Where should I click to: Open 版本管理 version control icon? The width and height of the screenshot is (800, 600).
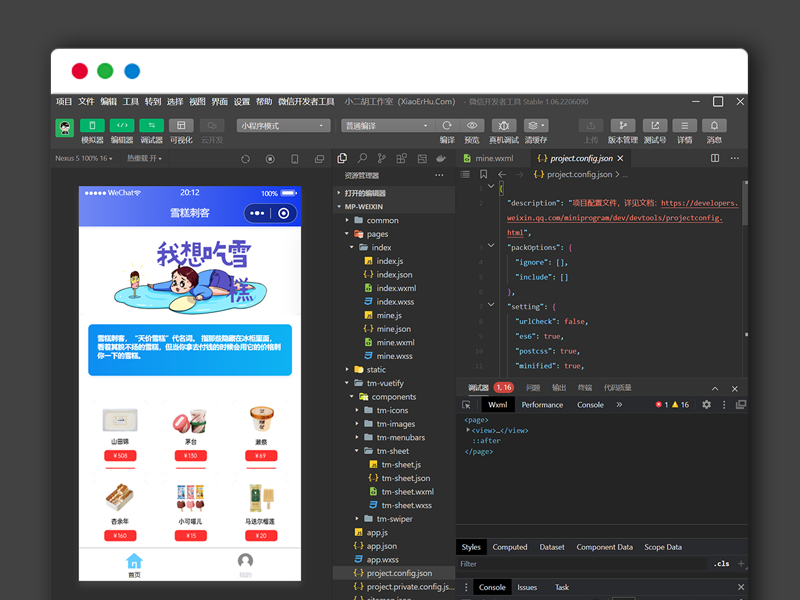click(623, 126)
